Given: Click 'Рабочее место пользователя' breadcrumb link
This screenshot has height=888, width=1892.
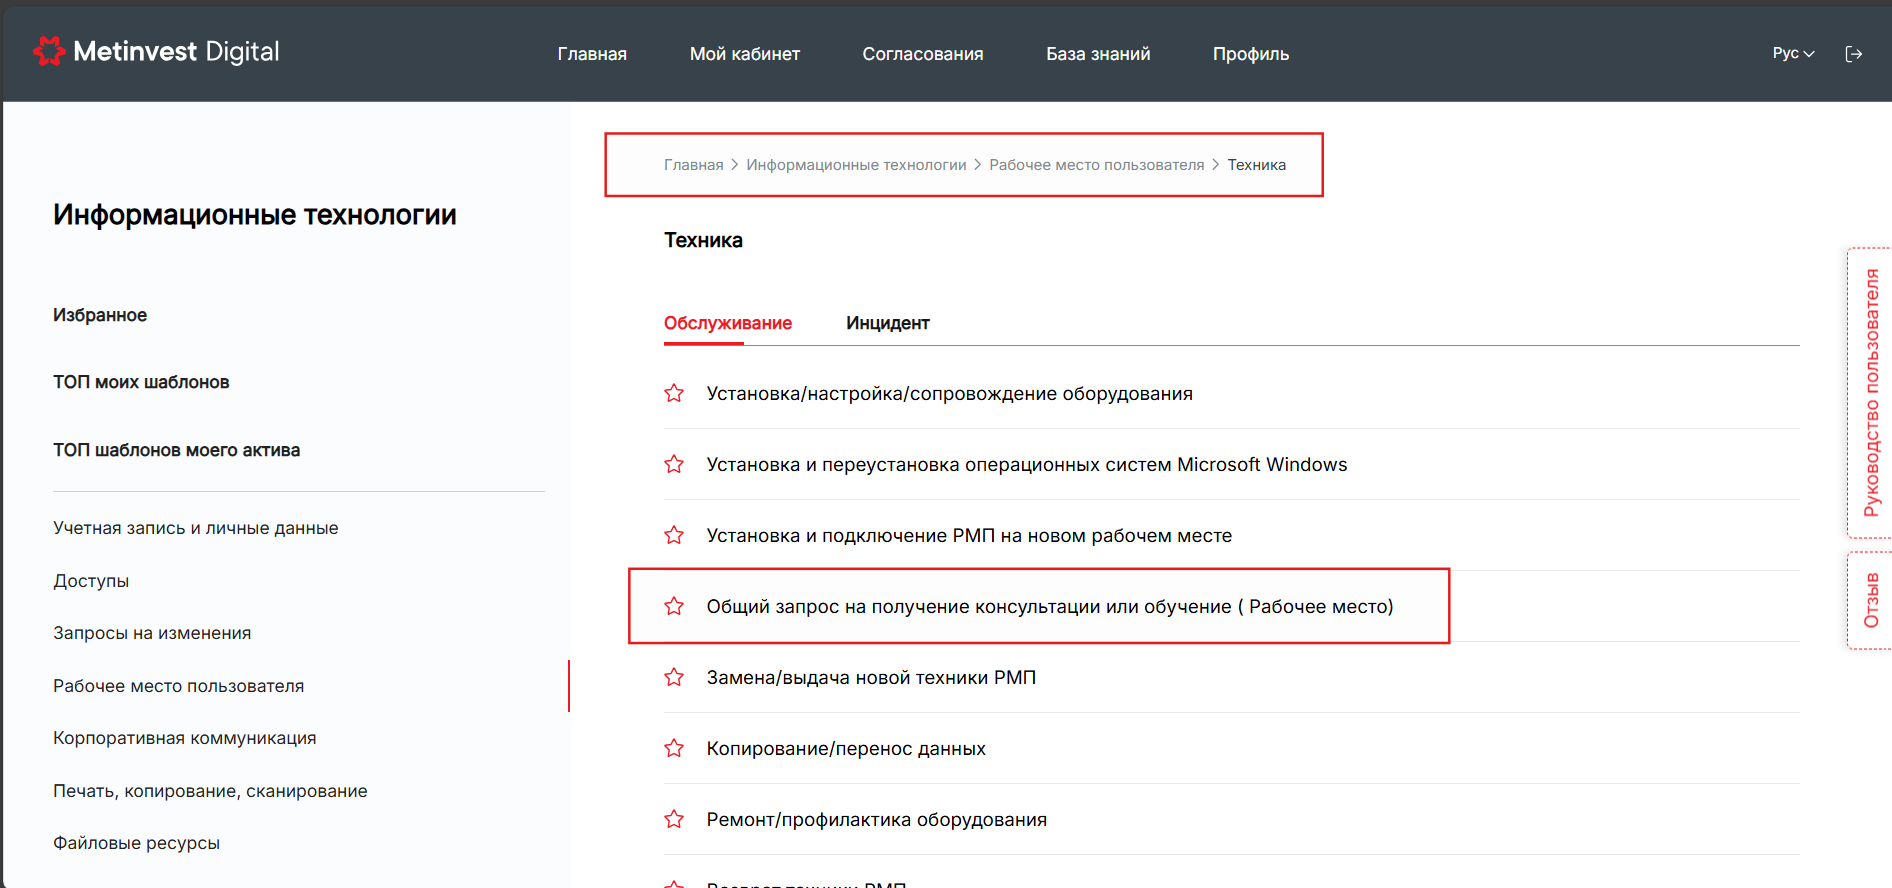Looking at the screenshot, I should [x=1096, y=165].
